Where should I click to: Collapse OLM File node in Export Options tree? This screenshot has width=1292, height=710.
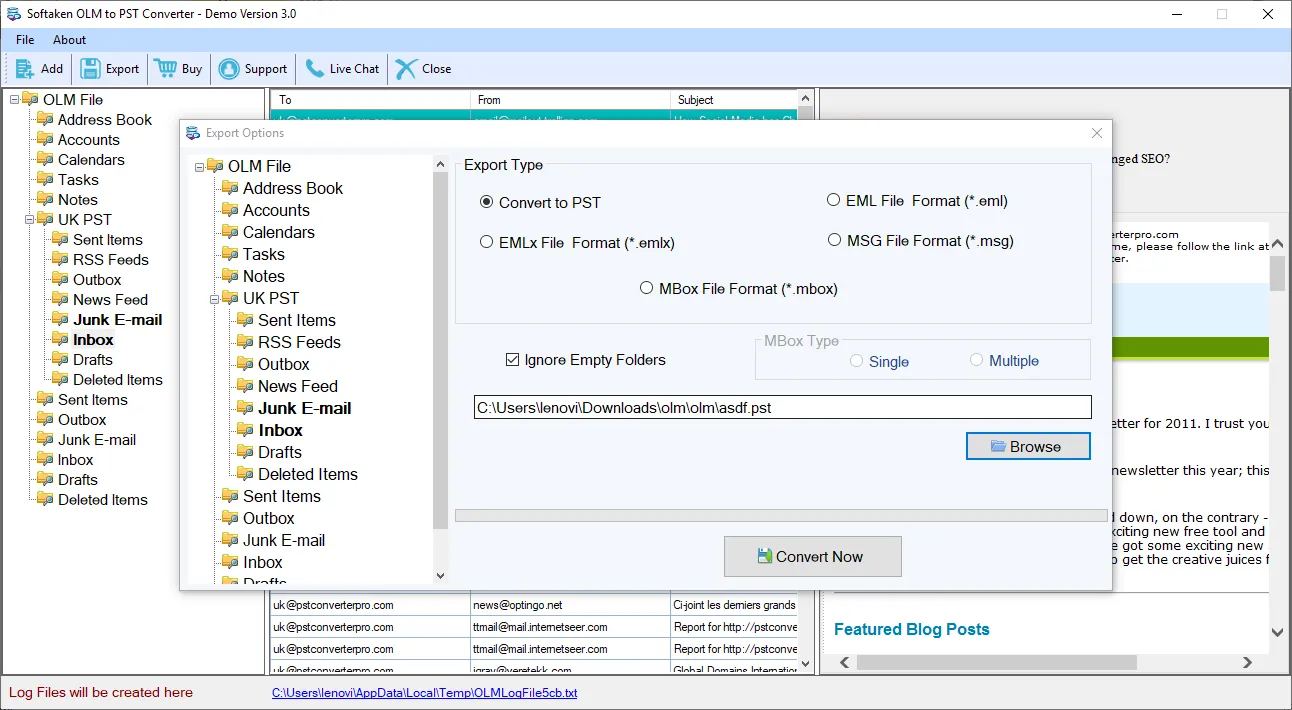200,166
